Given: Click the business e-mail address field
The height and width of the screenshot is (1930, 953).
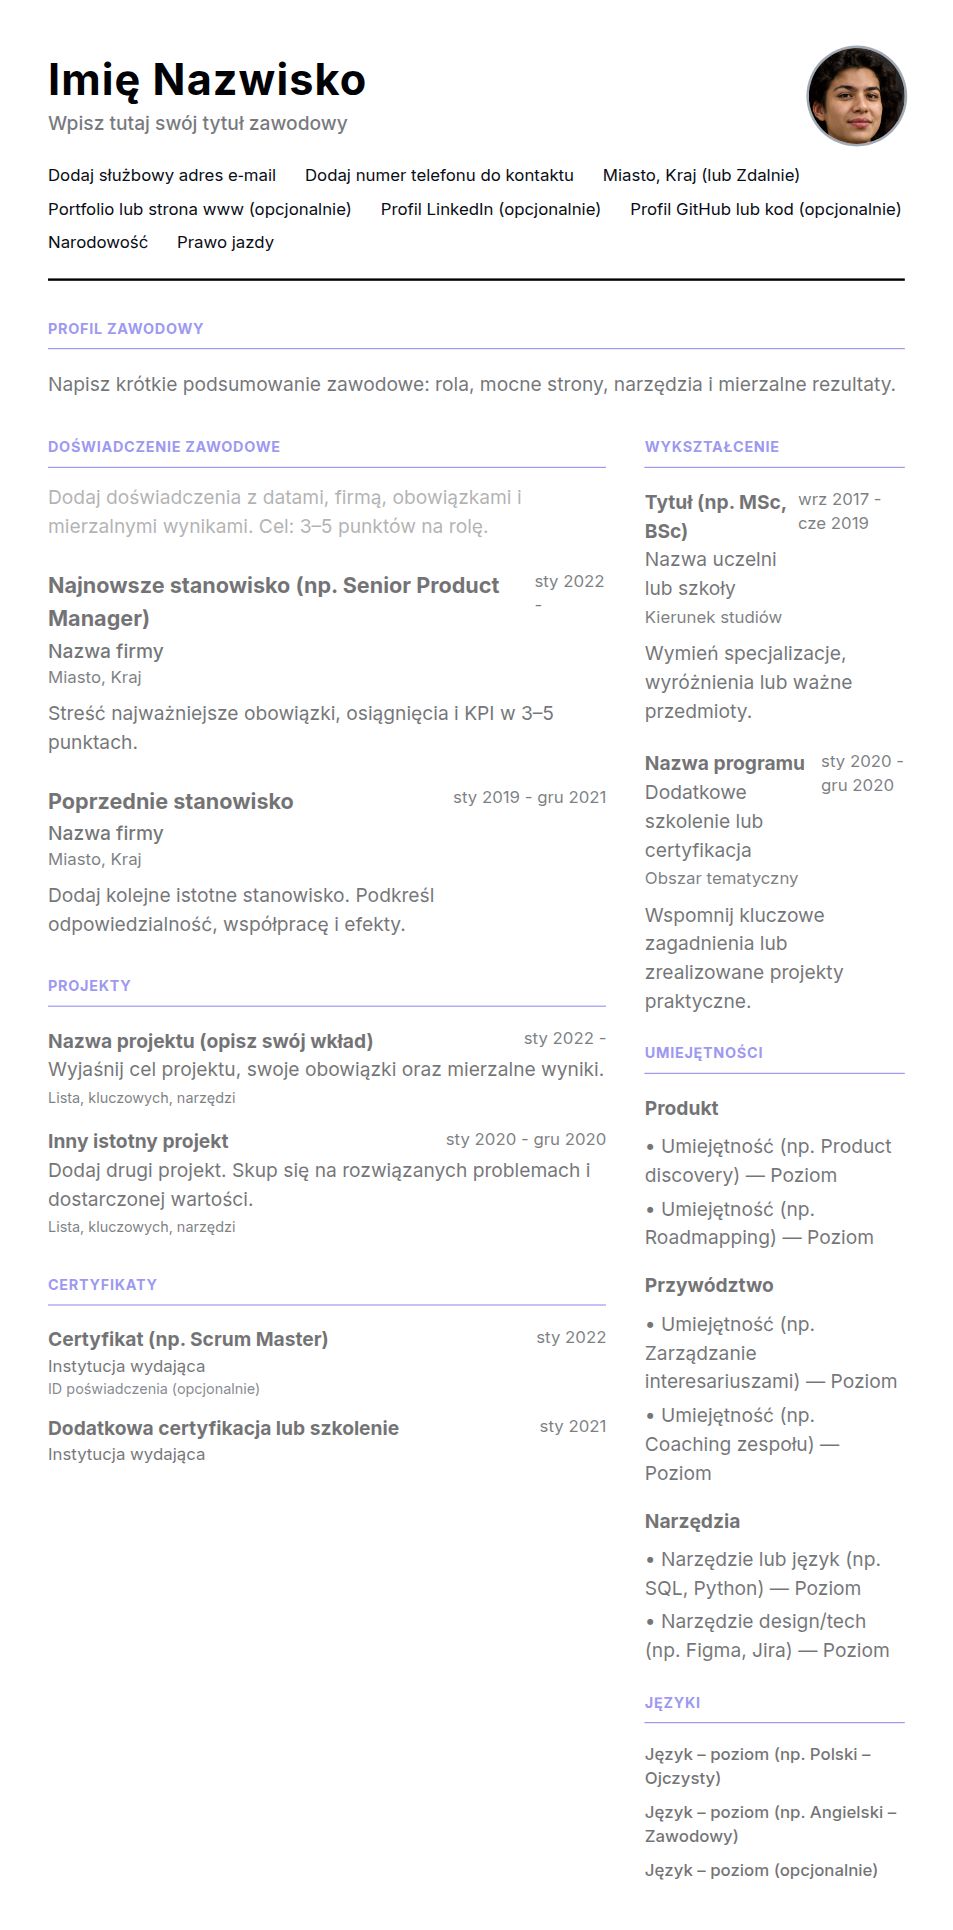Looking at the screenshot, I should [162, 175].
